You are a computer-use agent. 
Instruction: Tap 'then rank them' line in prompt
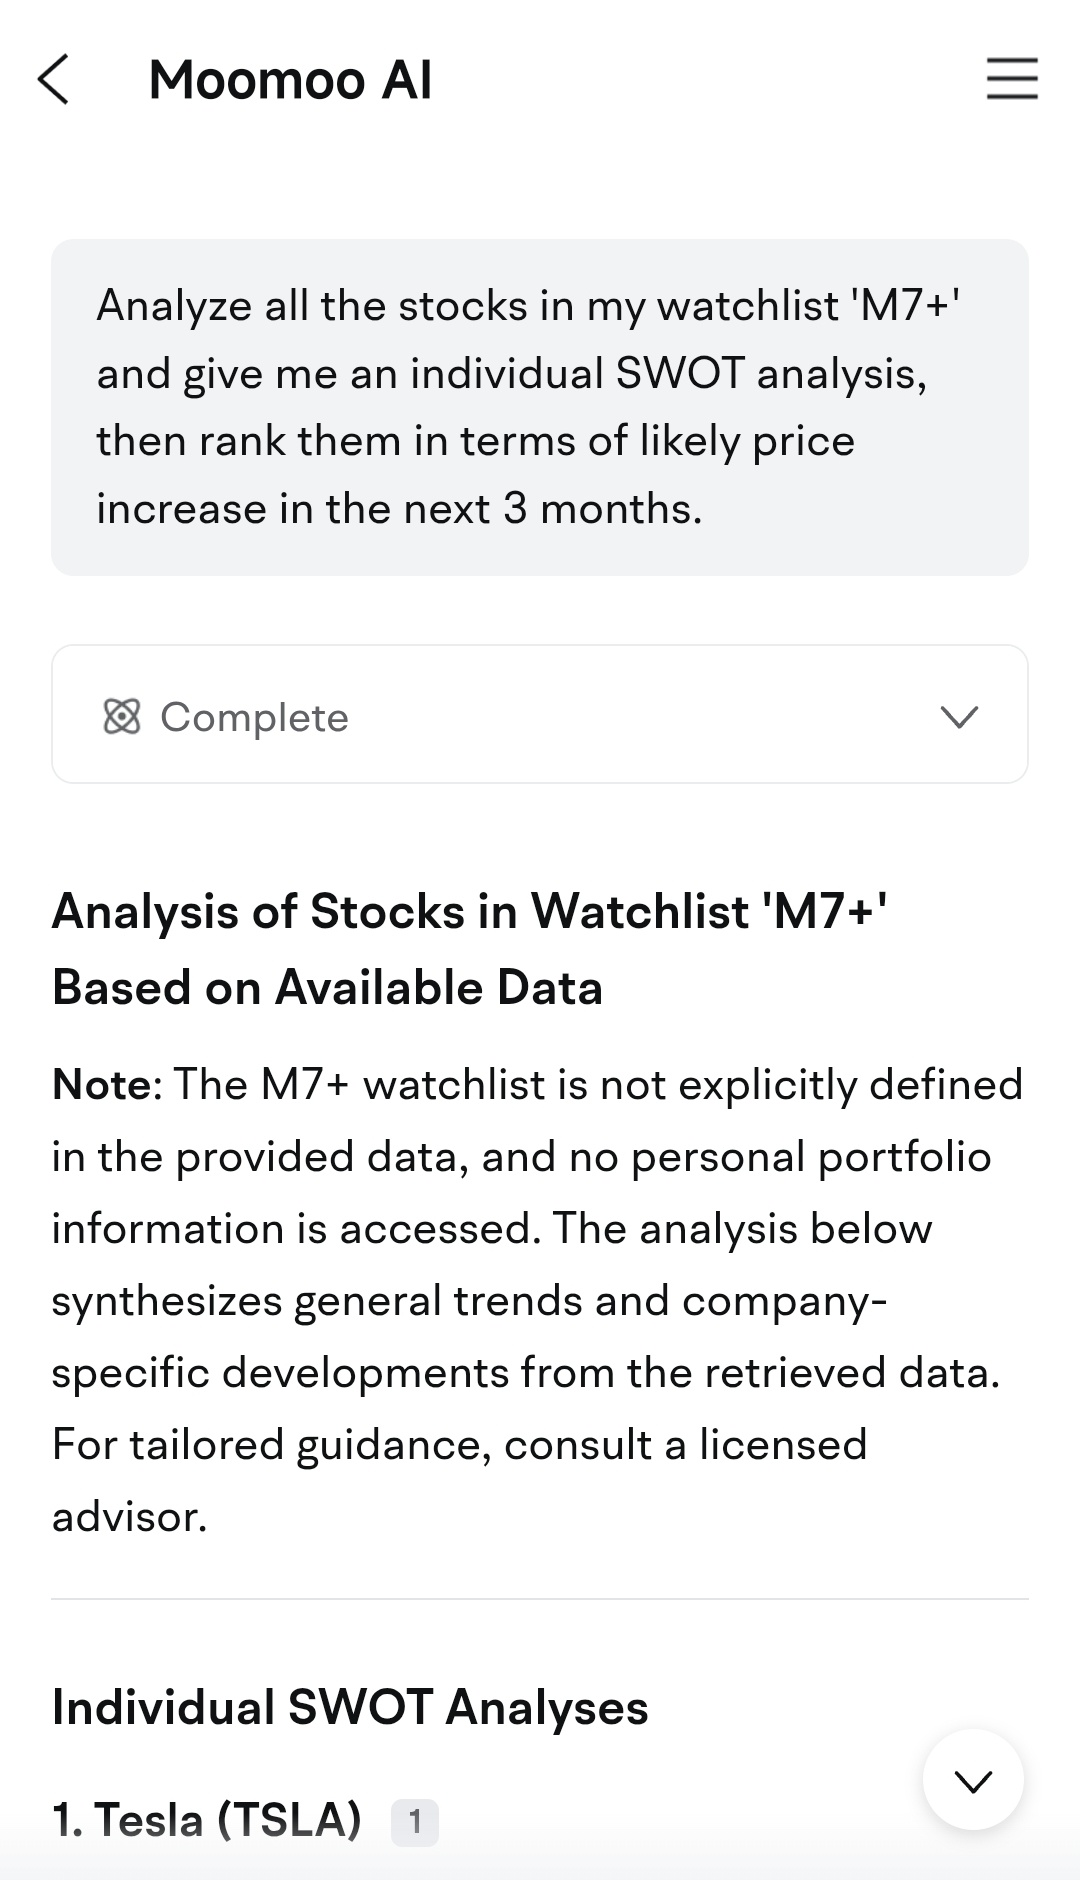coord(475,441)
